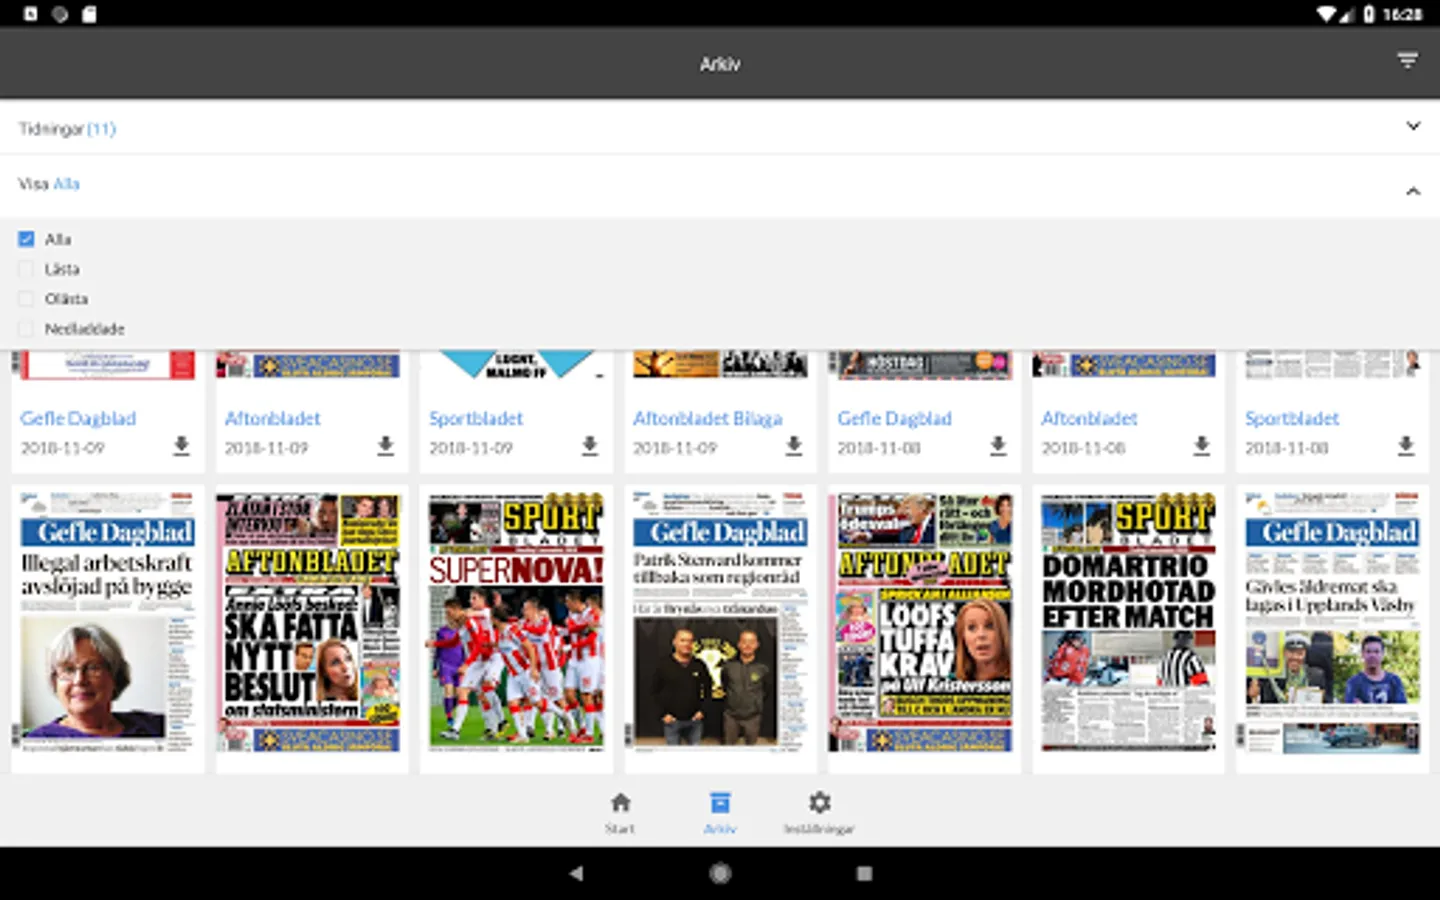Tap the Android recent apps button

coord(864,873)
